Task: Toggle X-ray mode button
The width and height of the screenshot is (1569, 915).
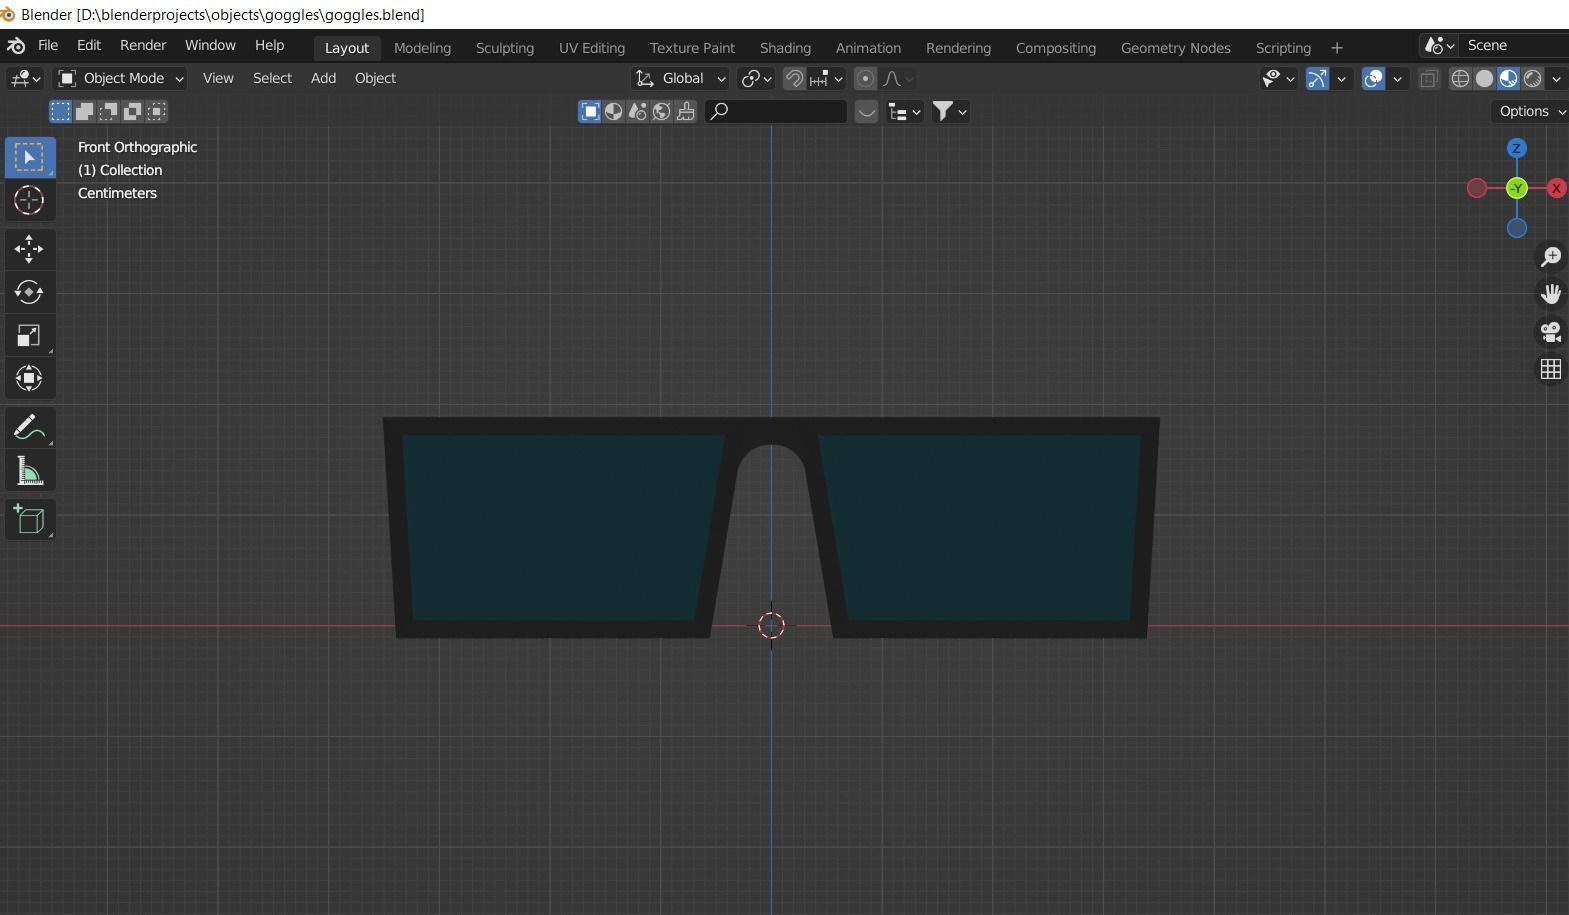Action: coord(1429,78)
